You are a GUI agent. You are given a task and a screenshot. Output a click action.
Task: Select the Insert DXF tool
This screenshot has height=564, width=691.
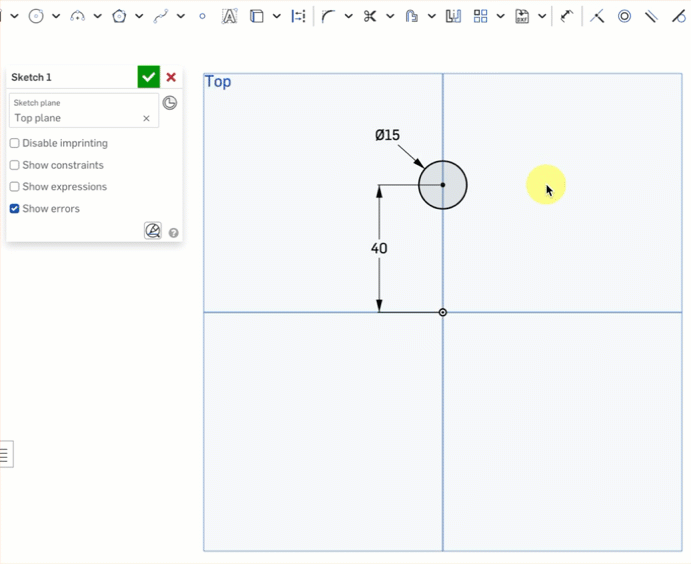click(x=522, y=16)
